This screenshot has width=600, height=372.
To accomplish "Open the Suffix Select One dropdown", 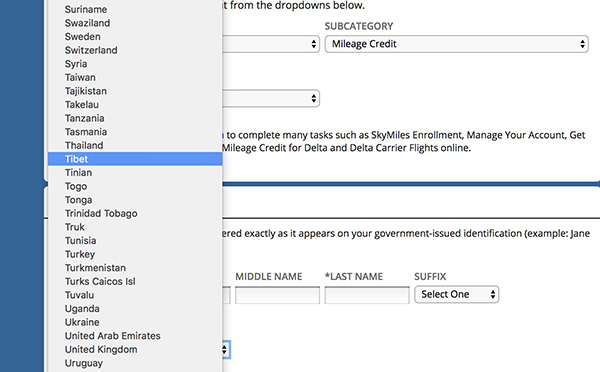I will coord(457,294).
